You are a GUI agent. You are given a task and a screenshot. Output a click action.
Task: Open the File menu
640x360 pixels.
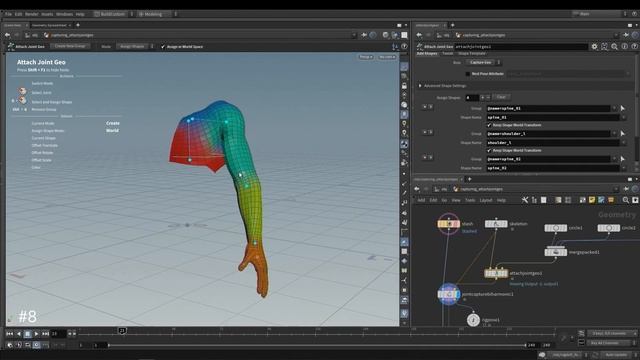8,14
